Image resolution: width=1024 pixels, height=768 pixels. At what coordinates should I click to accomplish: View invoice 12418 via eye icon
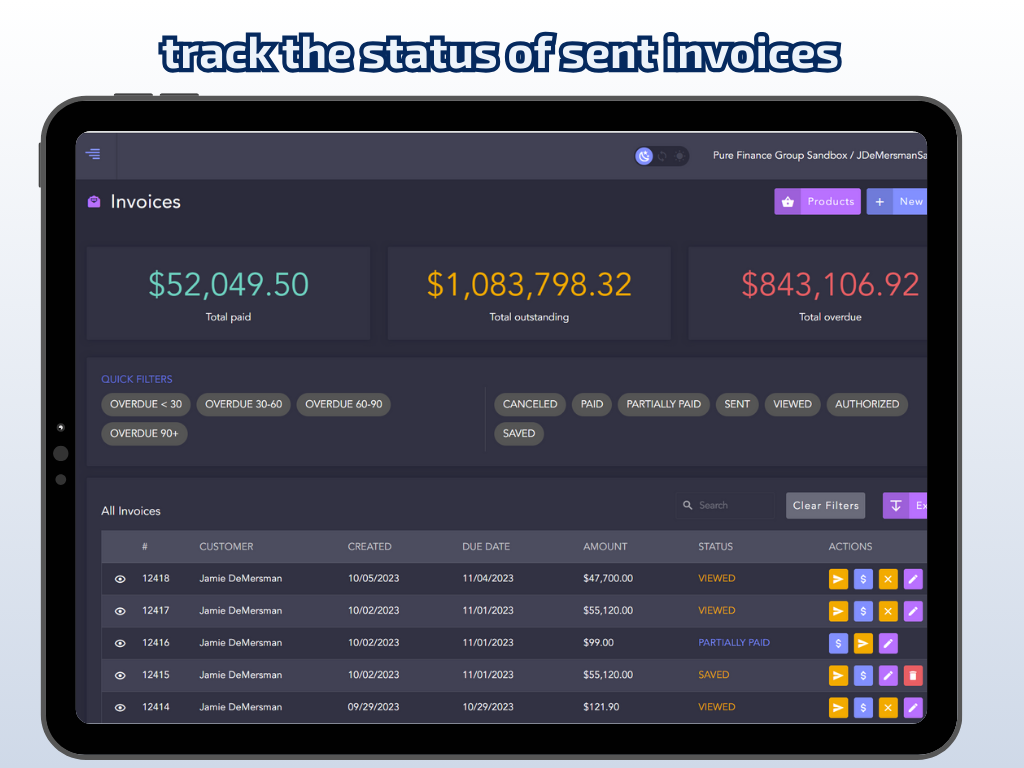pyautogui.click(x=120, y=579)
